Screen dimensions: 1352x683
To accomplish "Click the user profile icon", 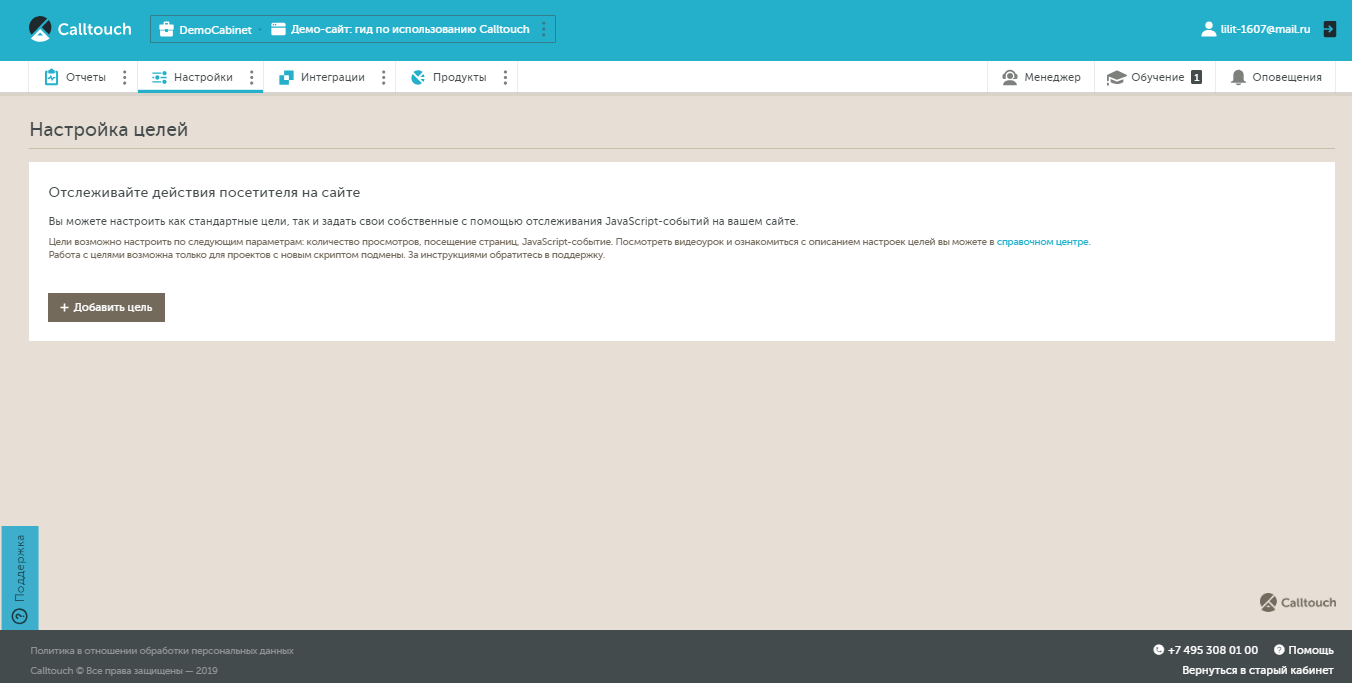I will 1208,29.
